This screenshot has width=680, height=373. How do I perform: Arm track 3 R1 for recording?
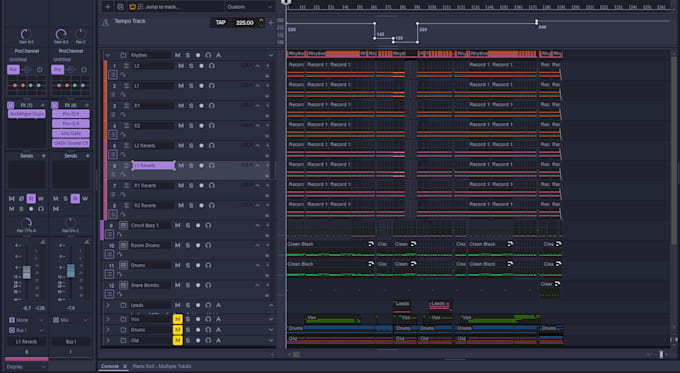click(x=201, y=106)
